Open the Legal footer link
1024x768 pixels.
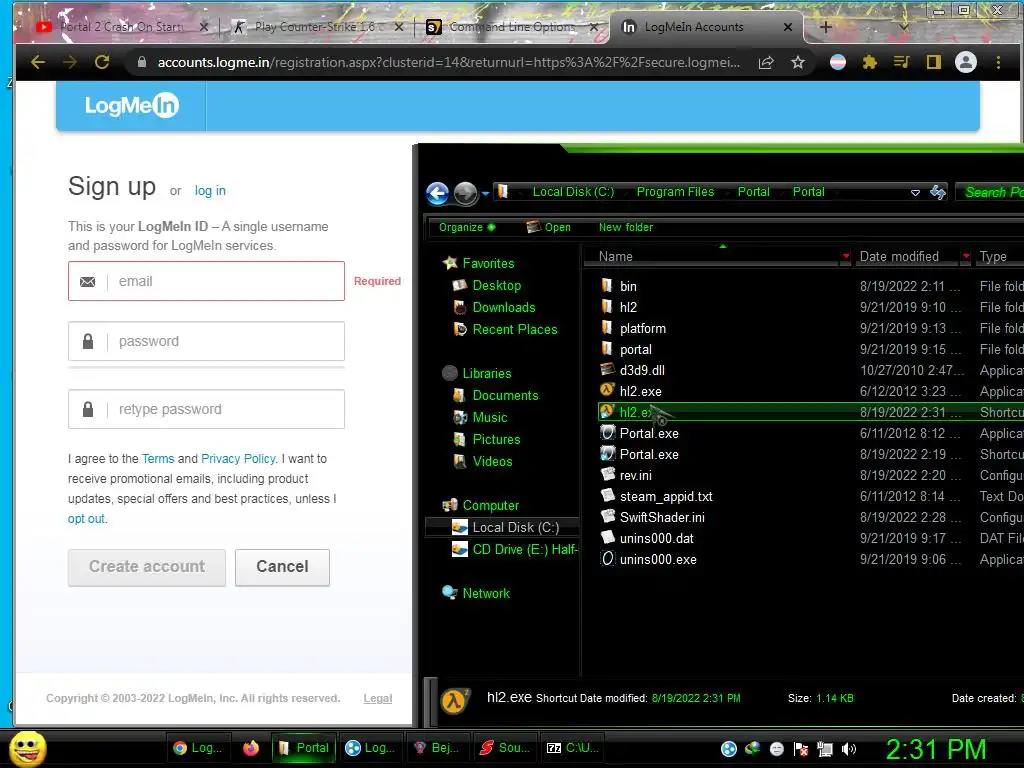point(377,698)
